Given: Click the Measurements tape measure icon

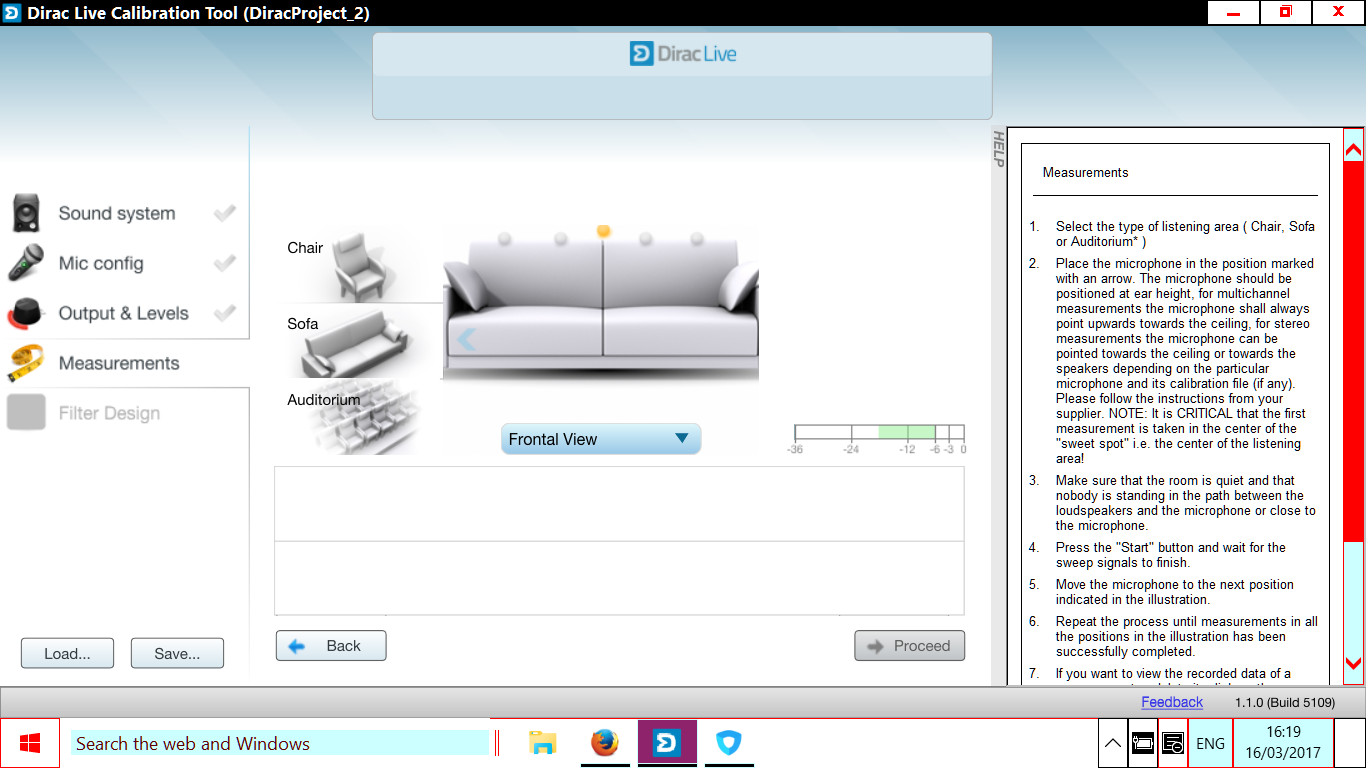Looking at the screenshot, I should [27, 363].
